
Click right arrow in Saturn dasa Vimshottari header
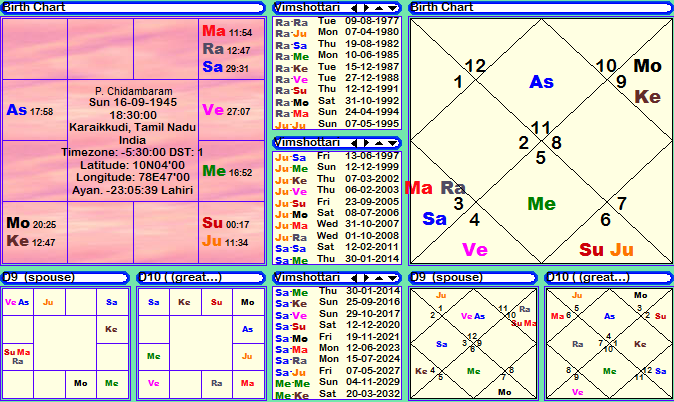click(366, 277)
